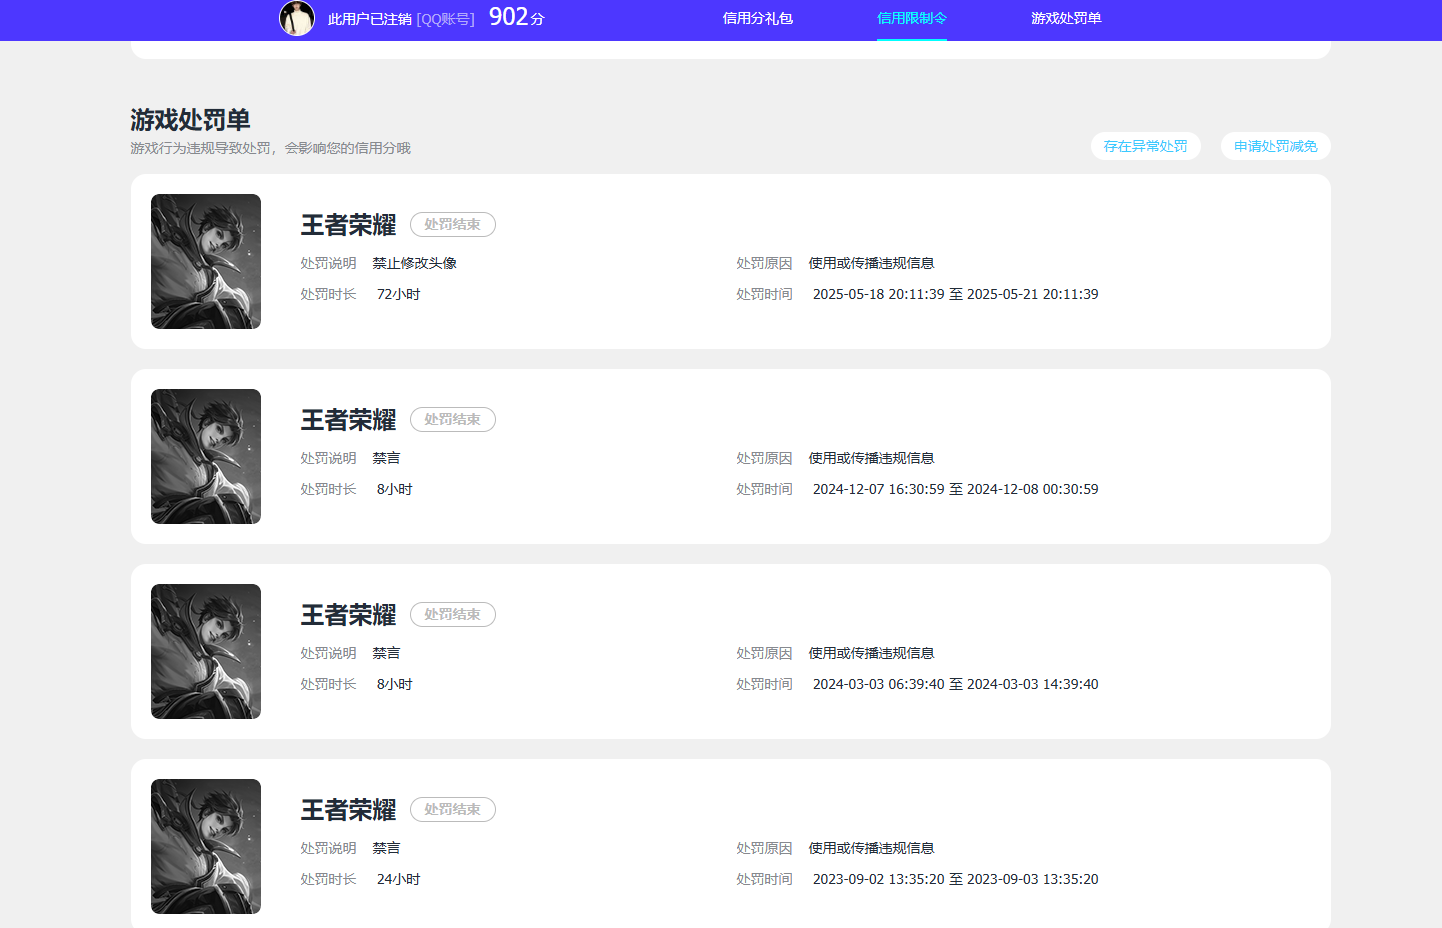Viewport: 1442px width, 928px height.
Task: Click the 处罚结束 badge on the second card
Action: tap(452, 419)
